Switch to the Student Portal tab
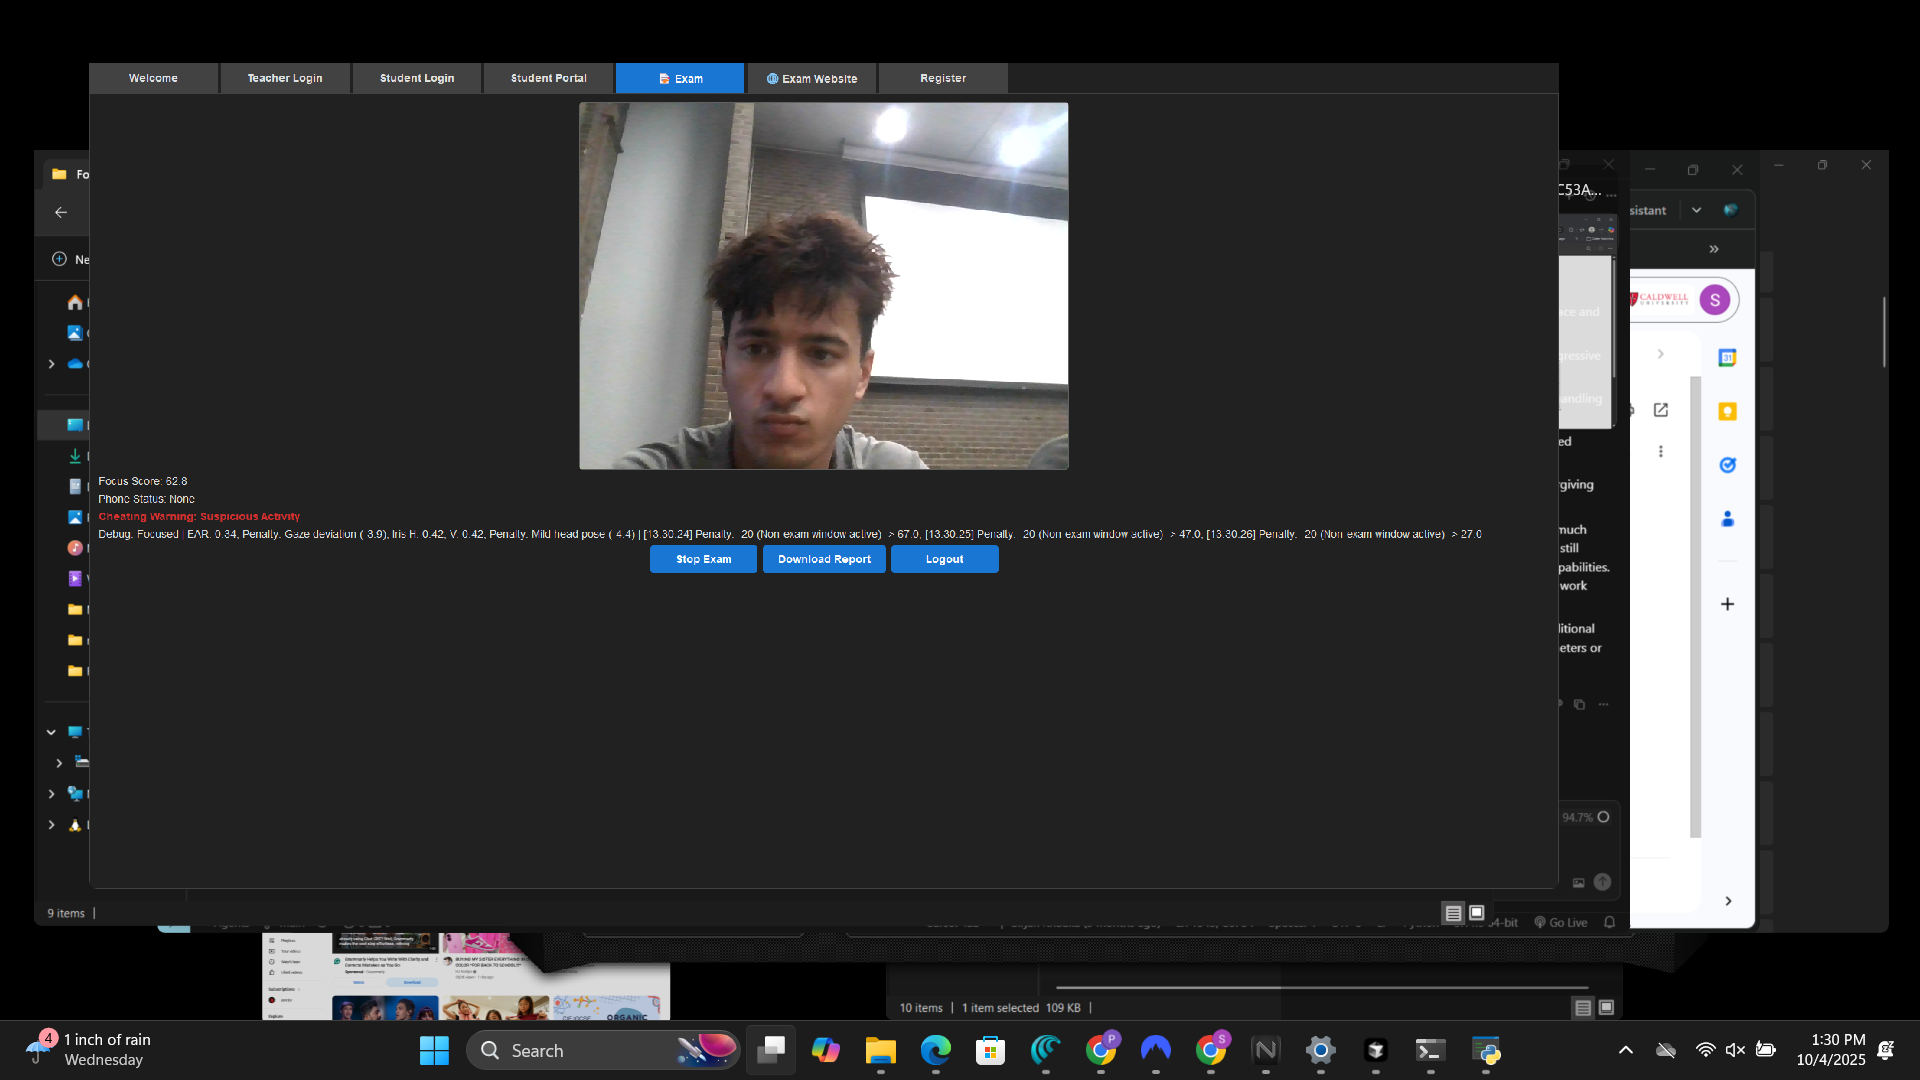Screen dimensions: 1920x1080 click(548, 78)
